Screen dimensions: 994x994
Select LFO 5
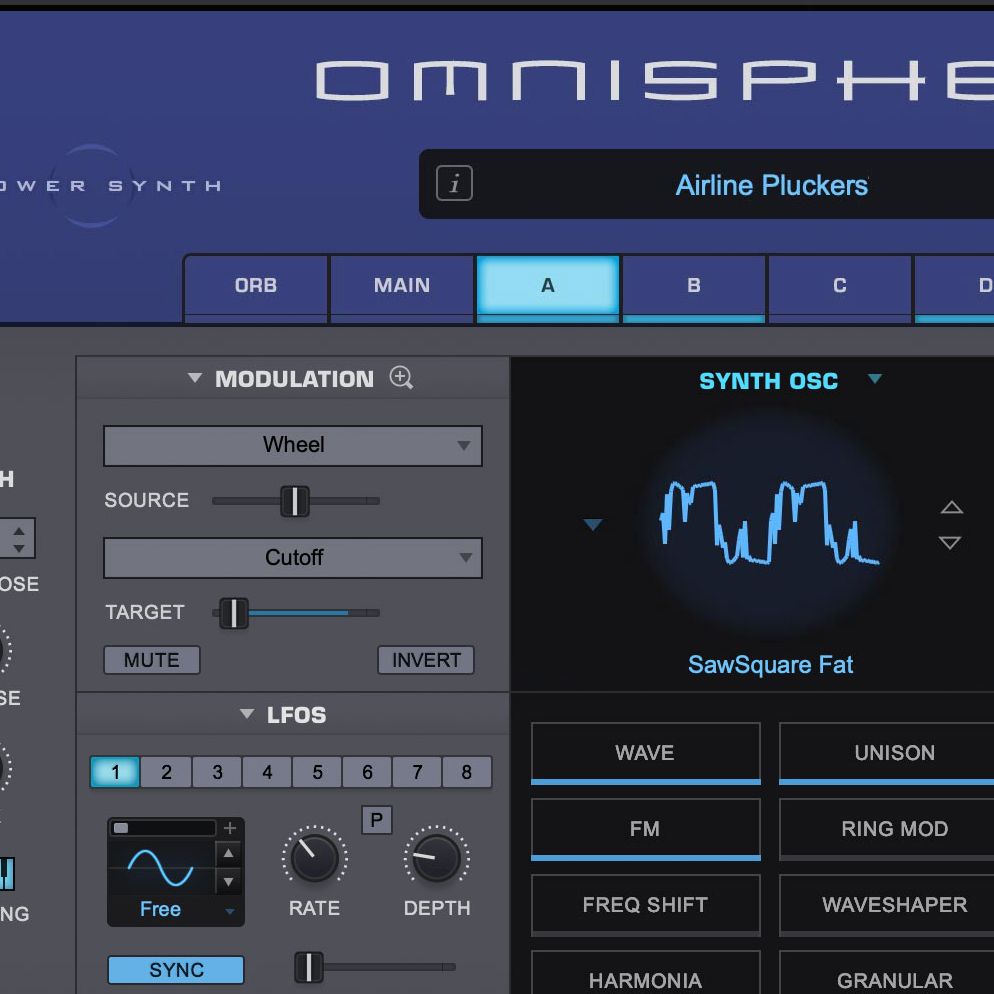317,771
